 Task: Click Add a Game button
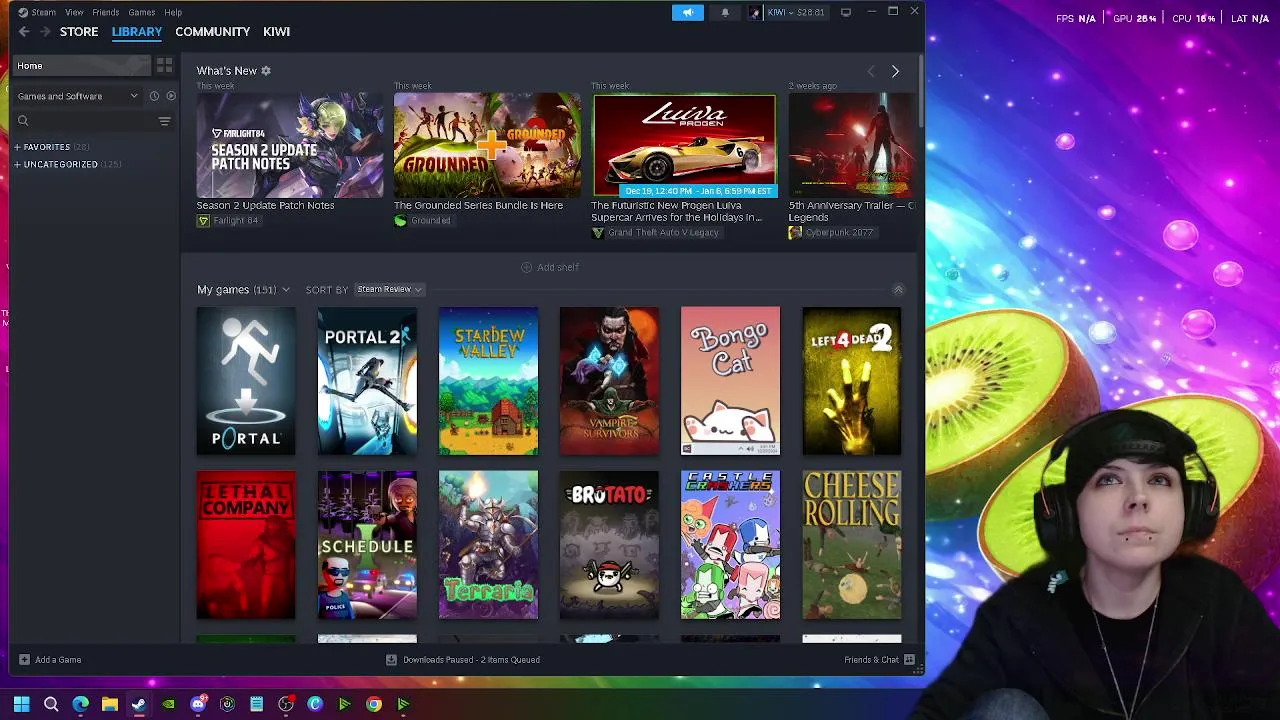coord(50,660)
